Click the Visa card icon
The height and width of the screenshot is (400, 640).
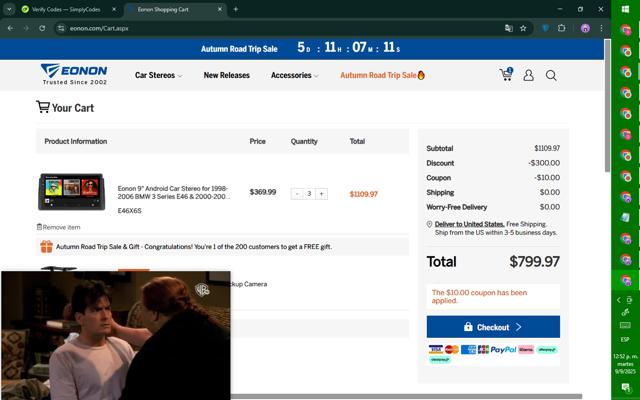click(435, 349)
